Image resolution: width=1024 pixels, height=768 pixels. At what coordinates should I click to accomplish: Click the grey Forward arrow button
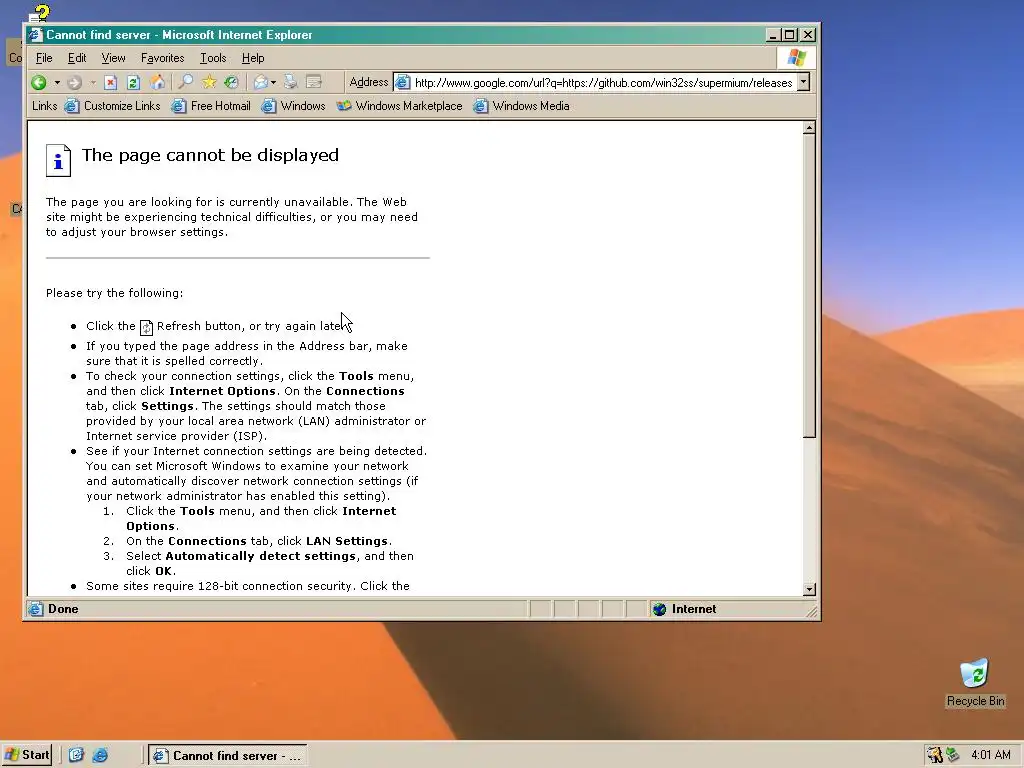point(74,82)
